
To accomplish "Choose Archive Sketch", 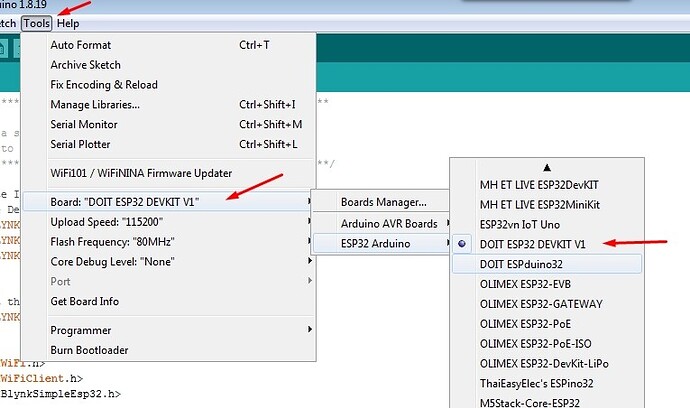I will (169, 65).
